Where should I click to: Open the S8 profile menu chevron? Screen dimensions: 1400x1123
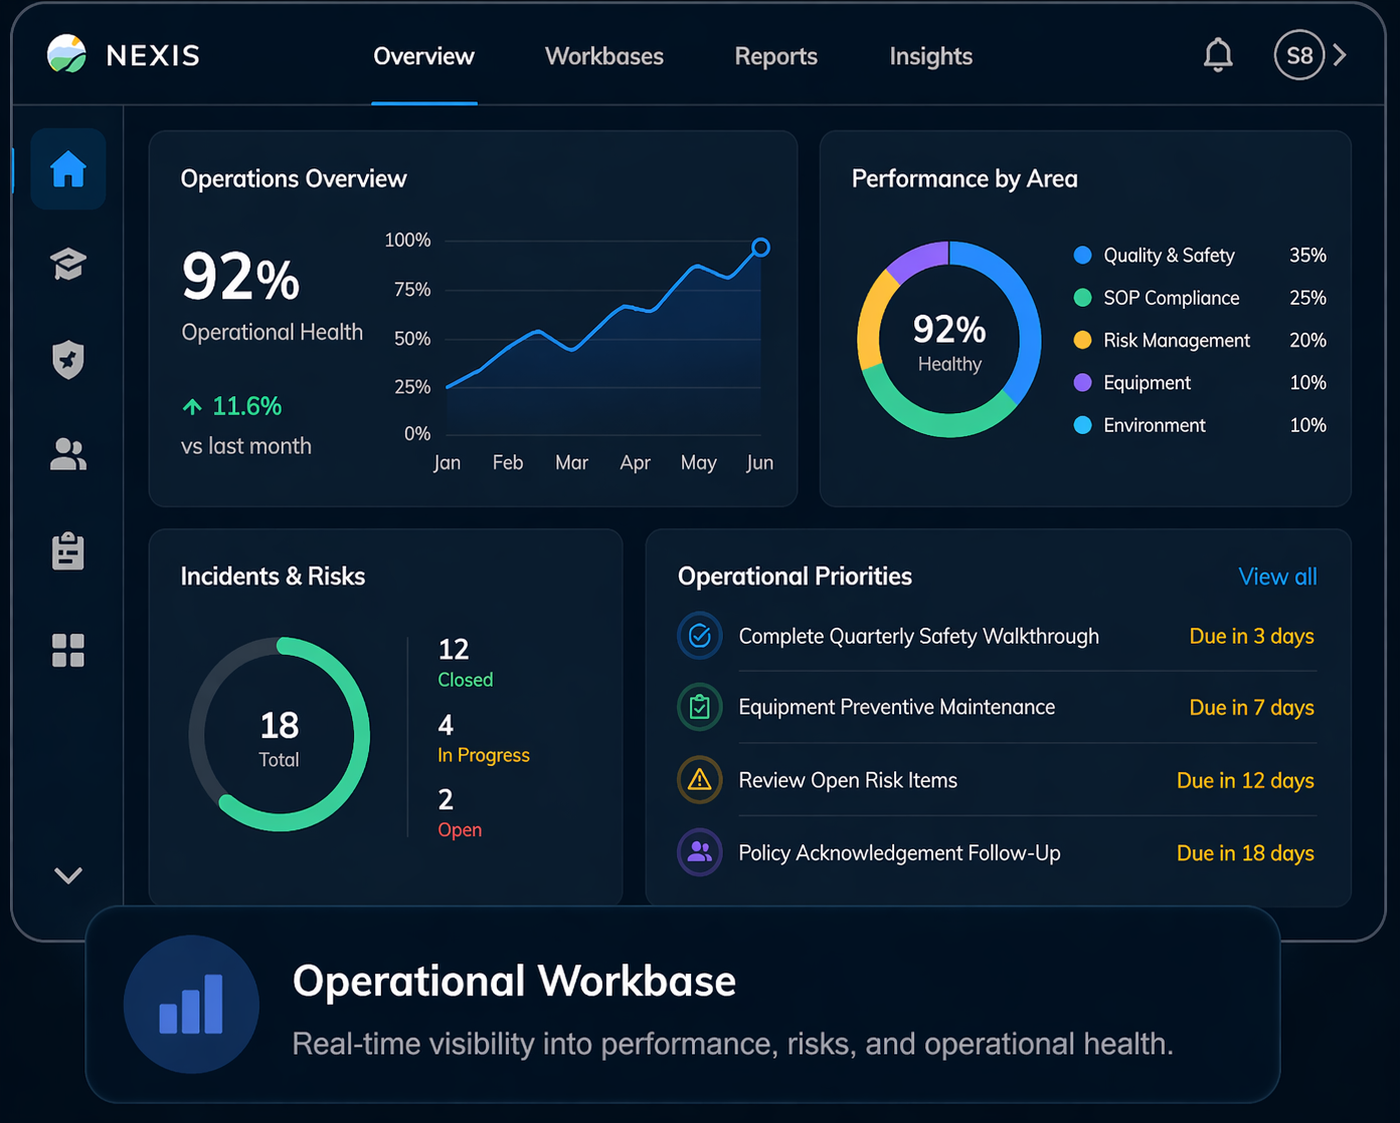coord(1341,55)
